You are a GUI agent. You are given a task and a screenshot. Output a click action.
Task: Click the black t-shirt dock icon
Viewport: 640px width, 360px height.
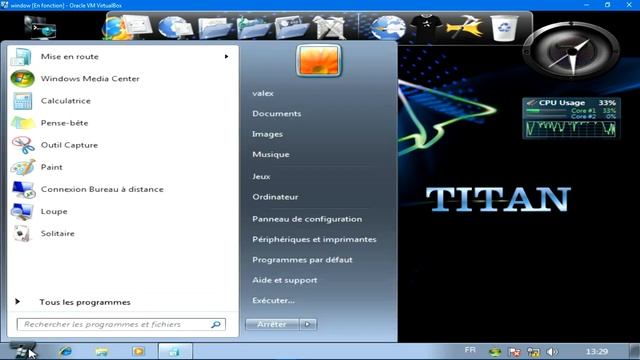point(426,28)
